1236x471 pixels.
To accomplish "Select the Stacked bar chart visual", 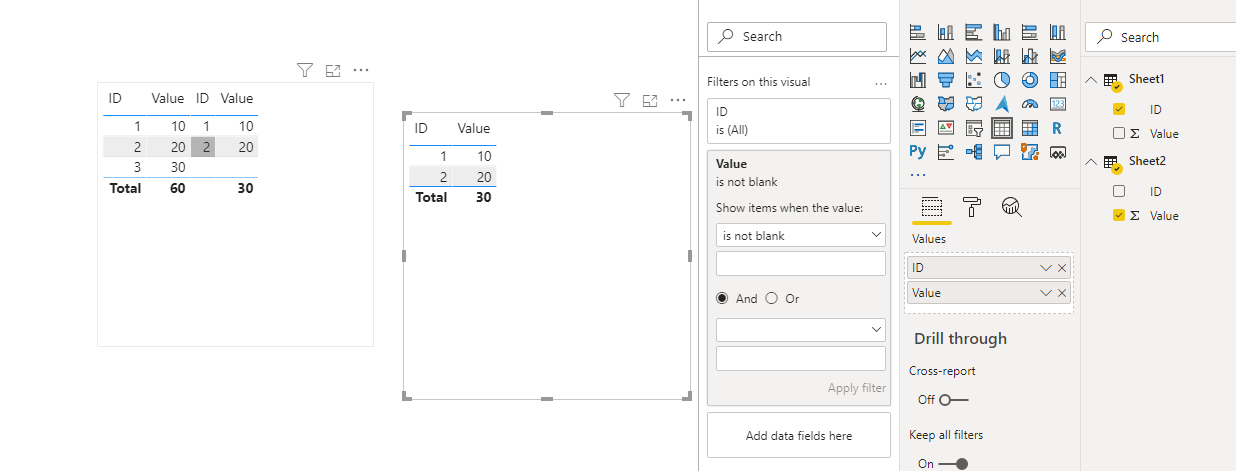I will tap(918, 32).
